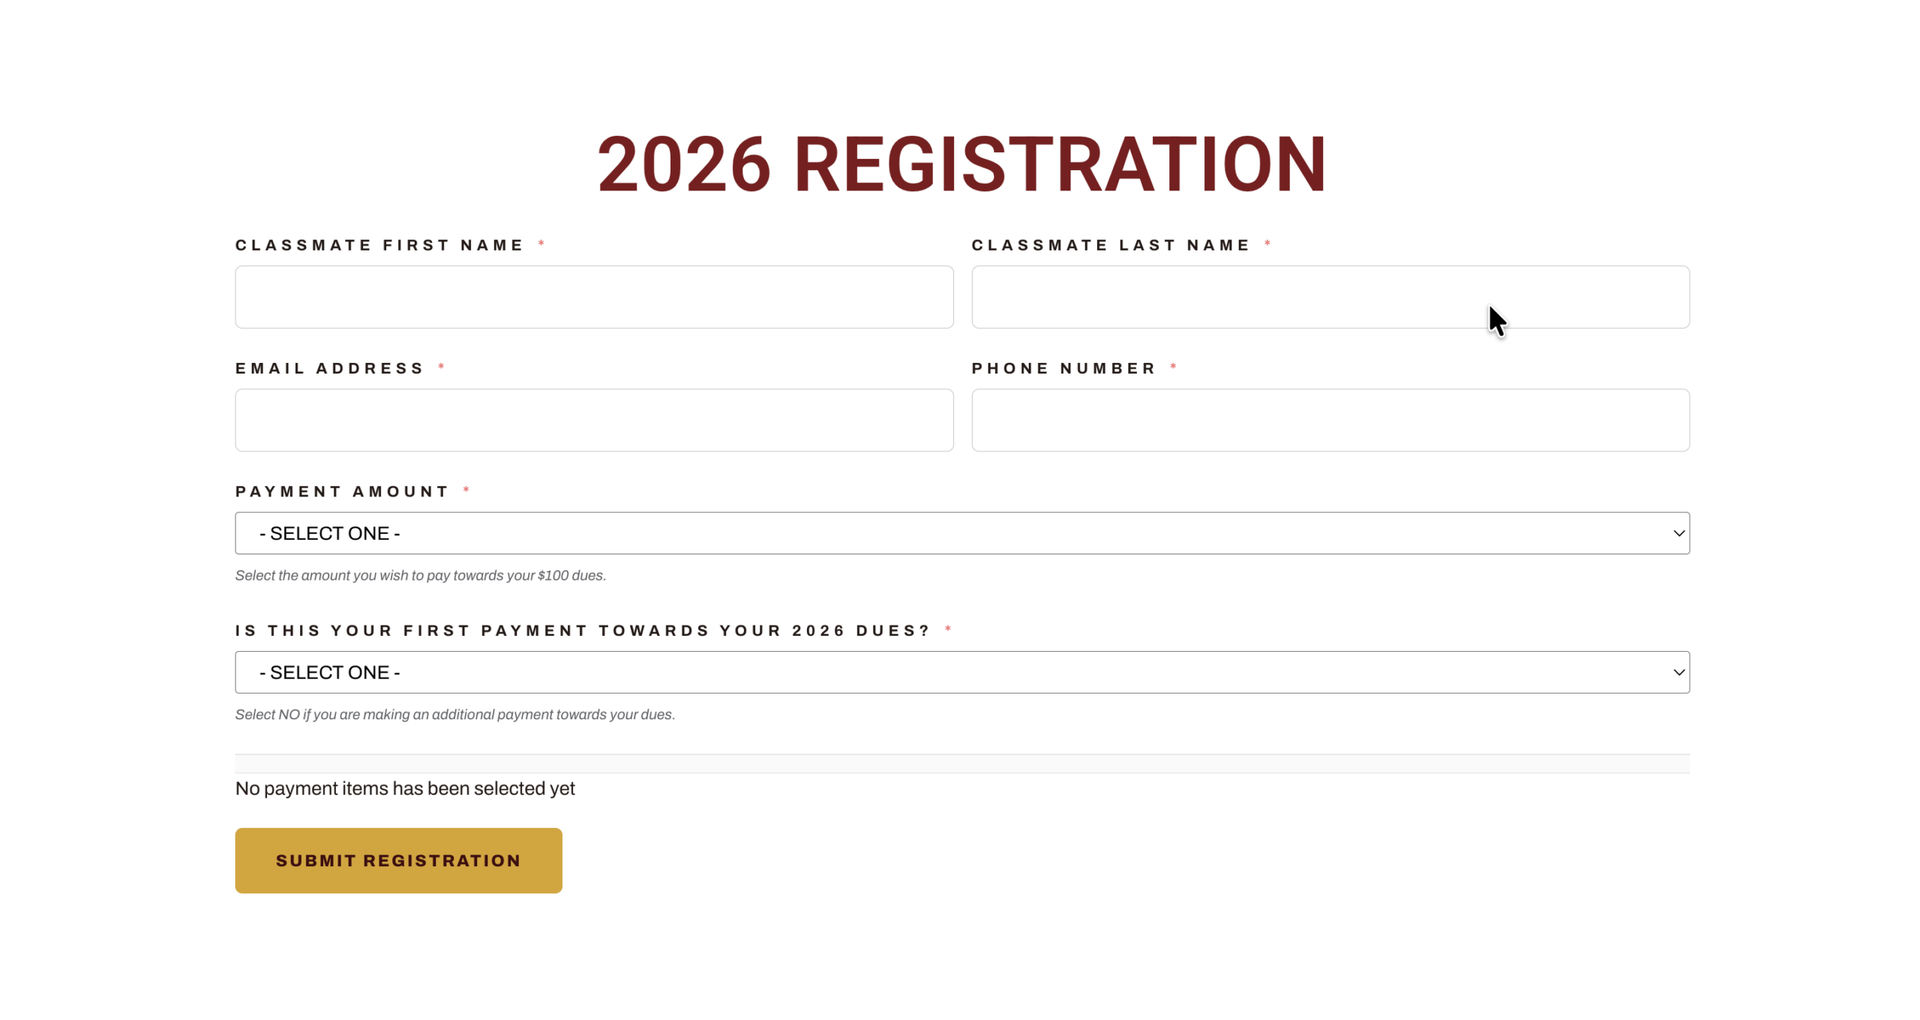Click the $100 dues helper text
The image size is (1920, 1020).
[x=420, y=575]
